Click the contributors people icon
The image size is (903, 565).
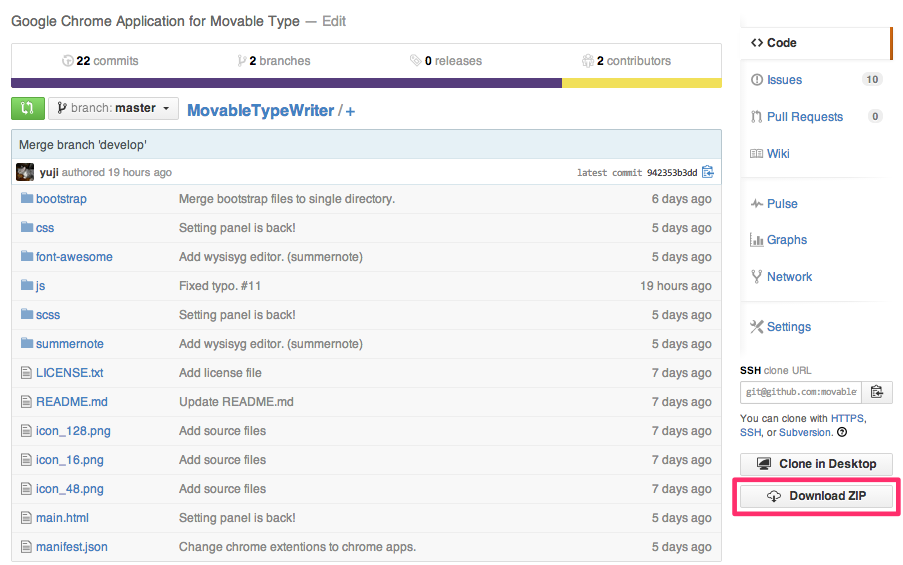pyautogui.click(x=587, y=60)
